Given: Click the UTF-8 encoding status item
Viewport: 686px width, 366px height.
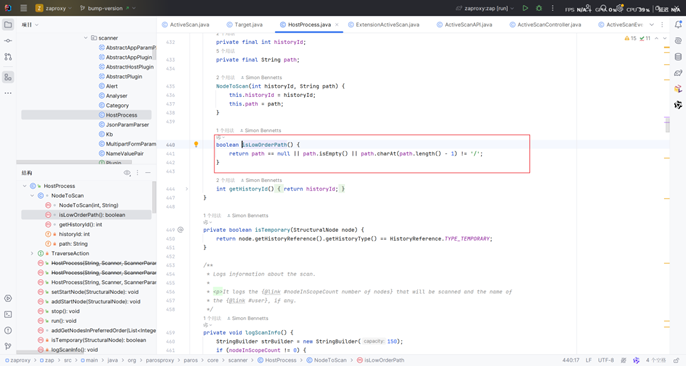Looking at the screenshot, I should point(606,360).
